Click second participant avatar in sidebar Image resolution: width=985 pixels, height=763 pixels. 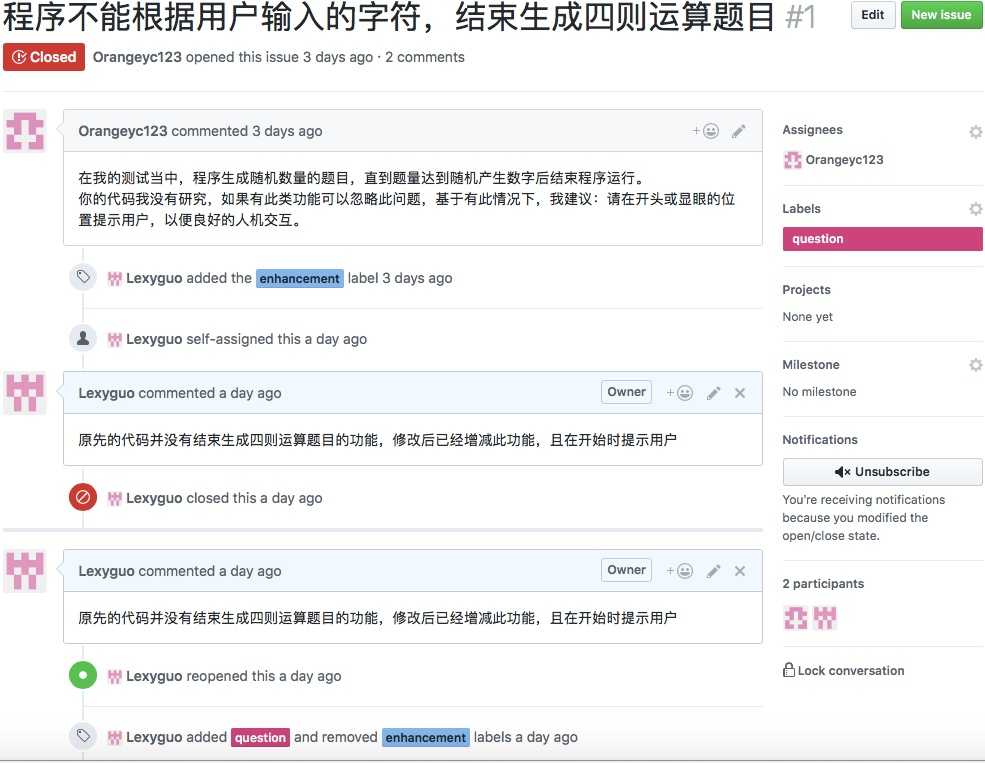pos(825,618)
